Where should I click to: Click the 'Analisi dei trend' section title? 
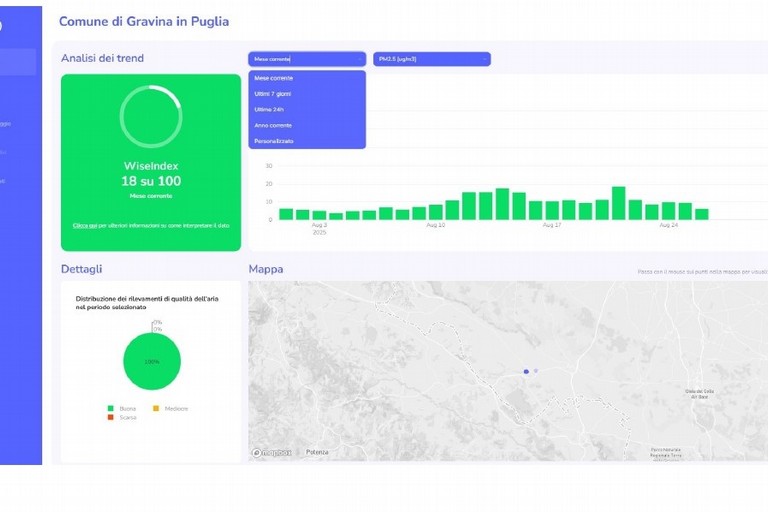click(102, 58)
